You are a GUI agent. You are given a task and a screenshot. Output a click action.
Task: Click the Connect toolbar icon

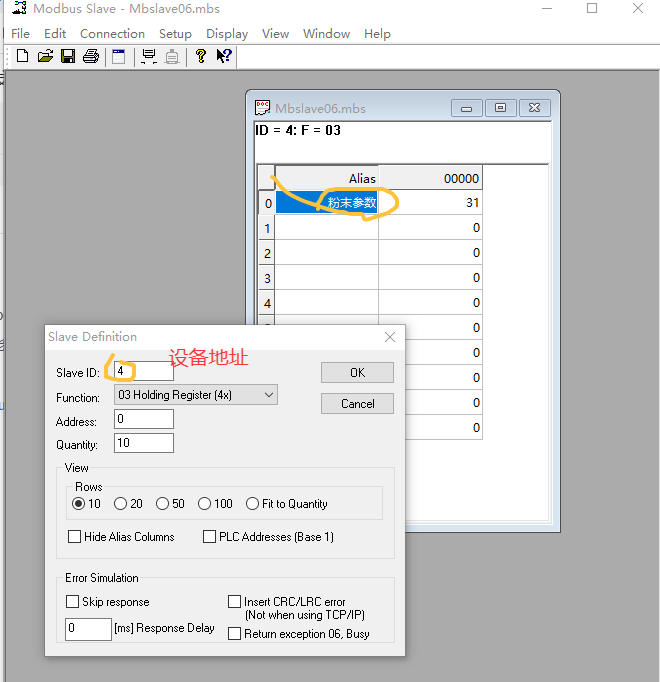click(149, 57)
